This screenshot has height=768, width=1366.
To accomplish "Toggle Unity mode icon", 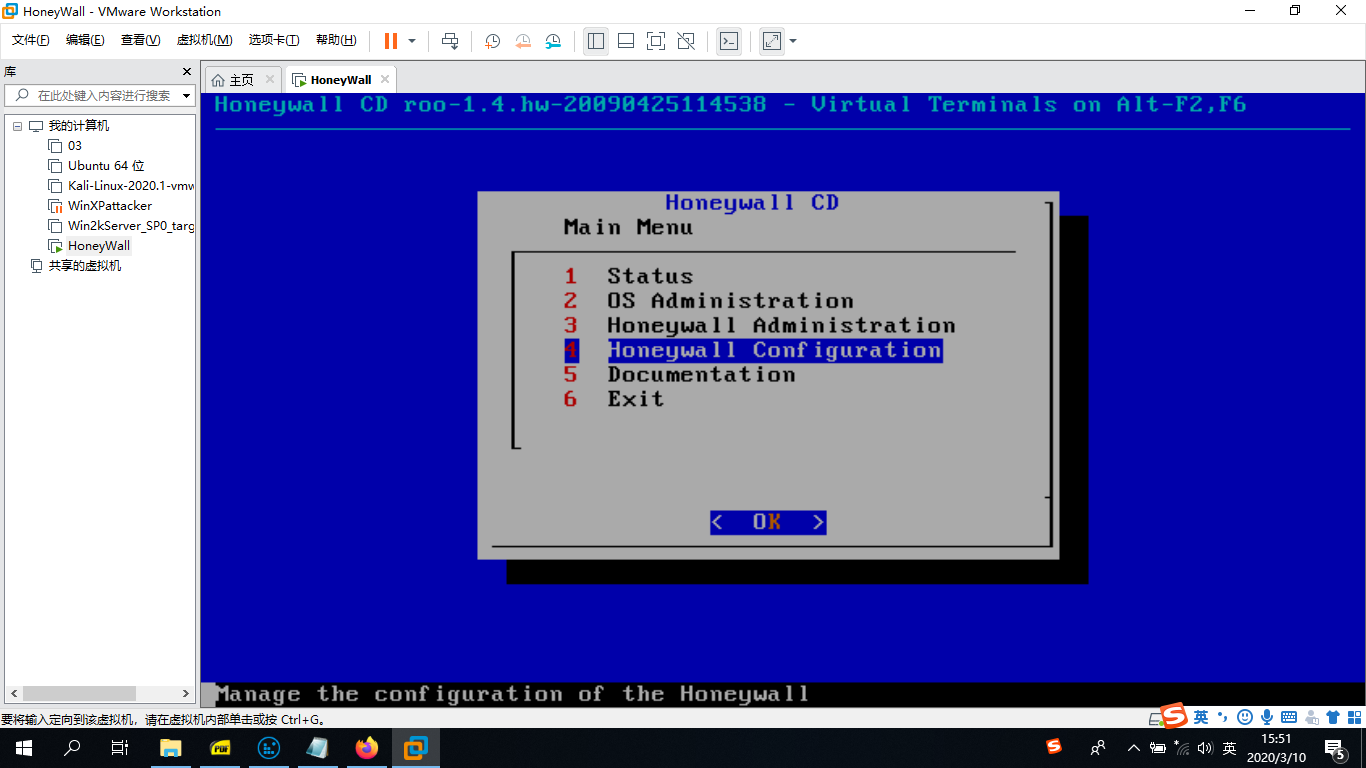I will [686, 41].
